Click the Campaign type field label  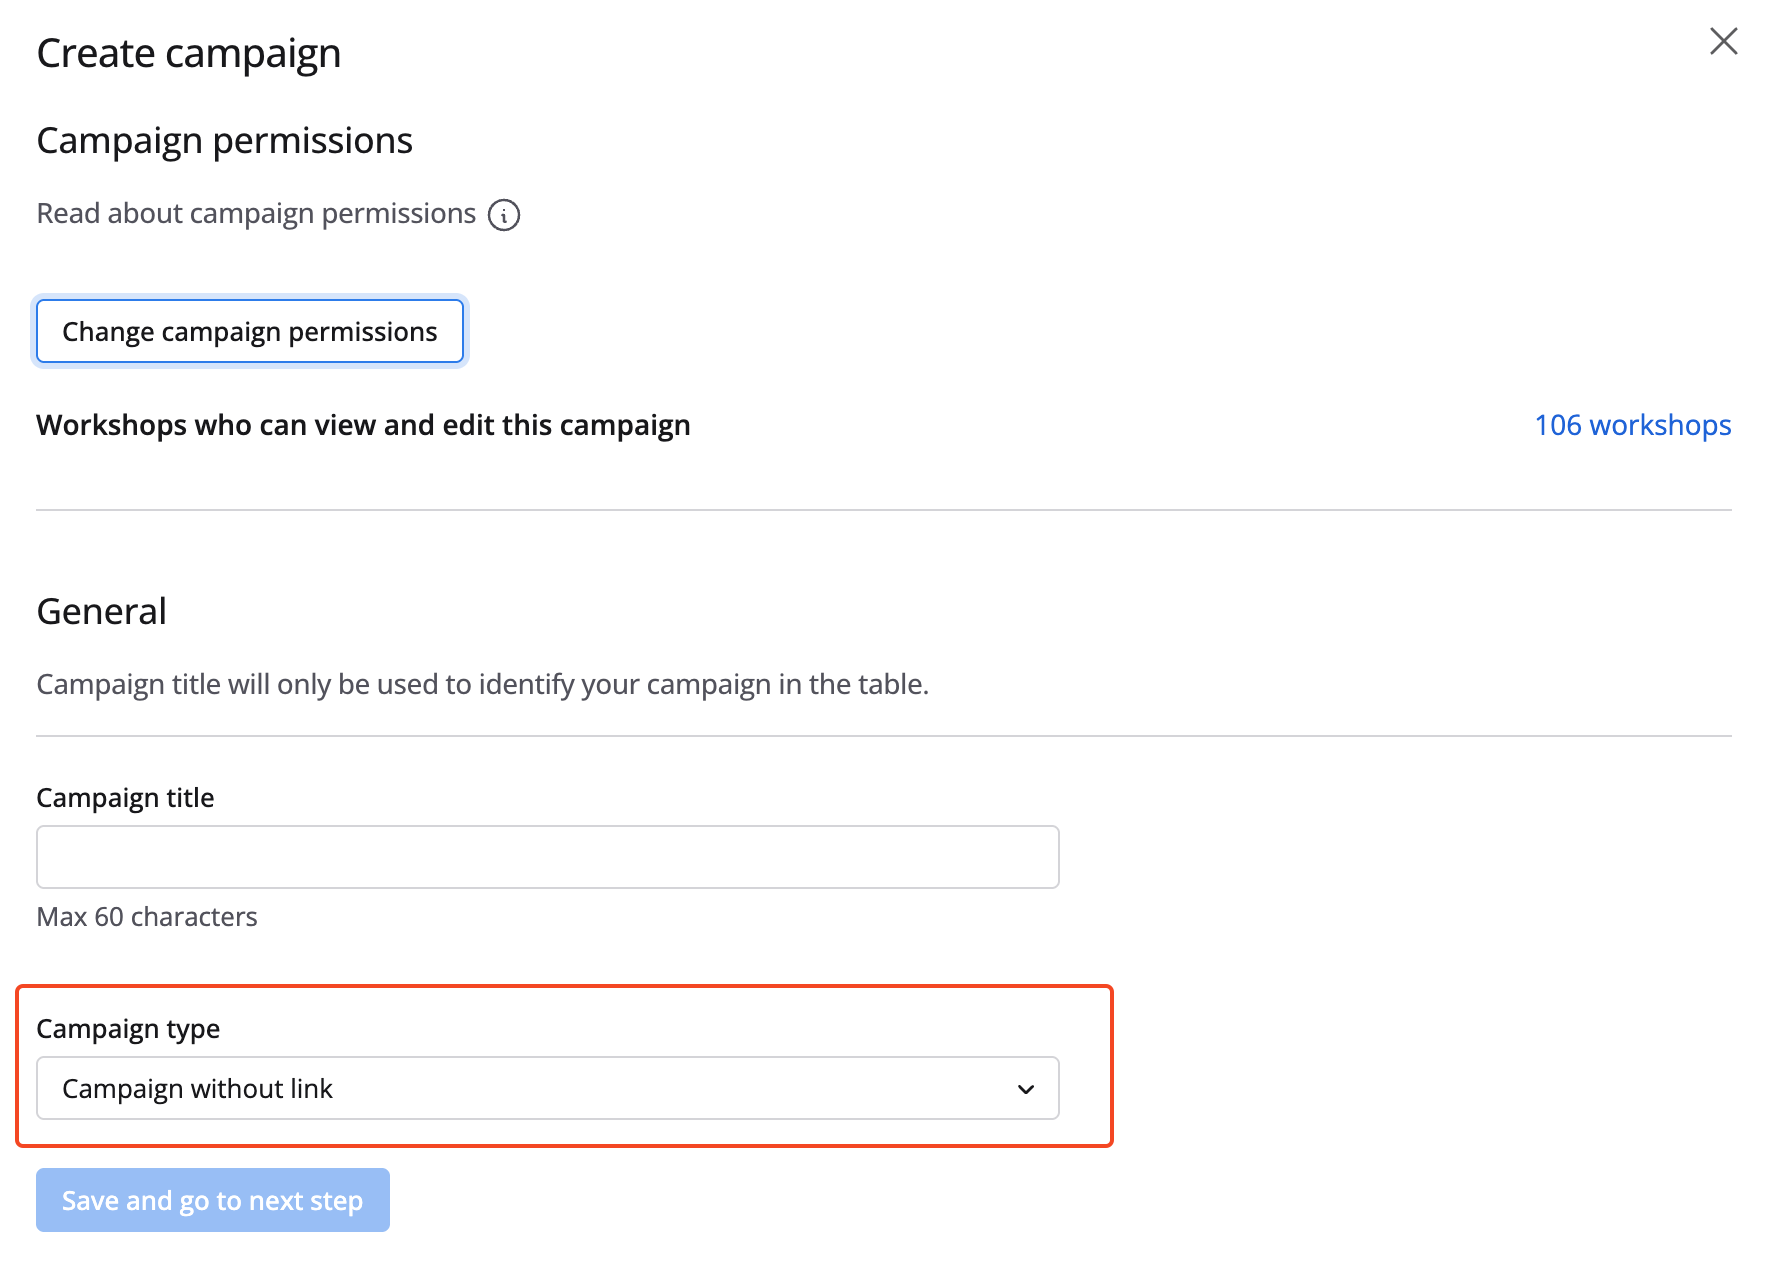pos(128,1029)
